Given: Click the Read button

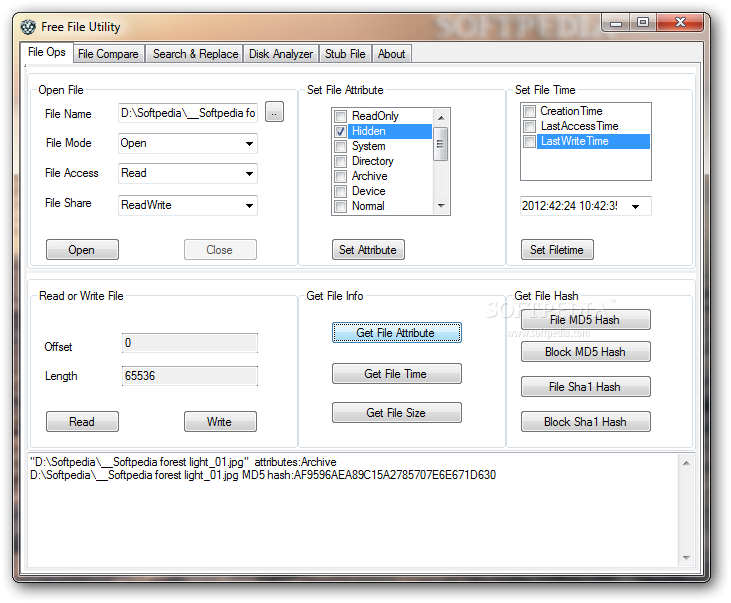Looking at the screenshot, I should pos(82,421).
